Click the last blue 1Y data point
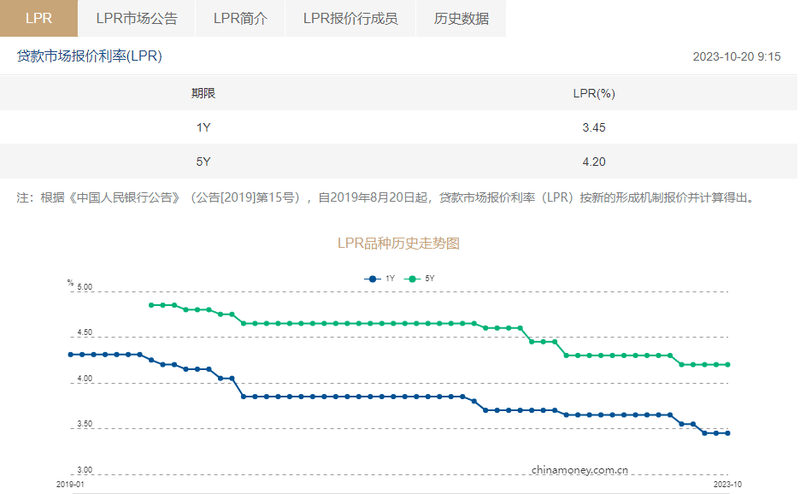This screenshot has width=800, height=494. (x=728, y=433)
